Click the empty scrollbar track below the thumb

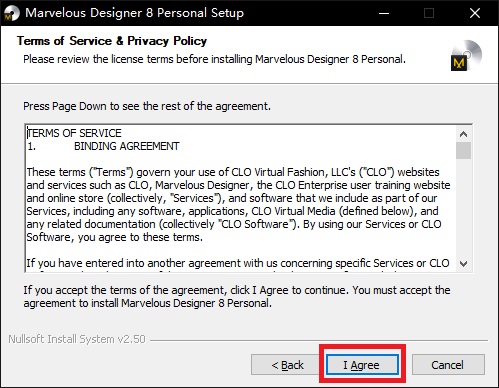point(463,208)
